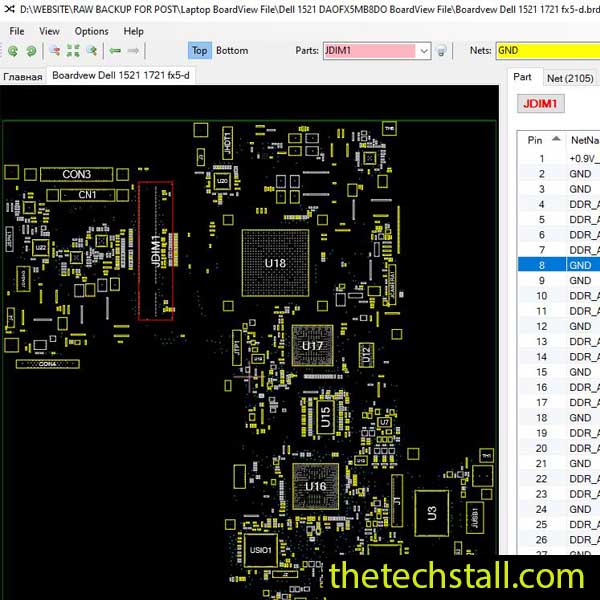Select the J1 connector near U3

397,501
